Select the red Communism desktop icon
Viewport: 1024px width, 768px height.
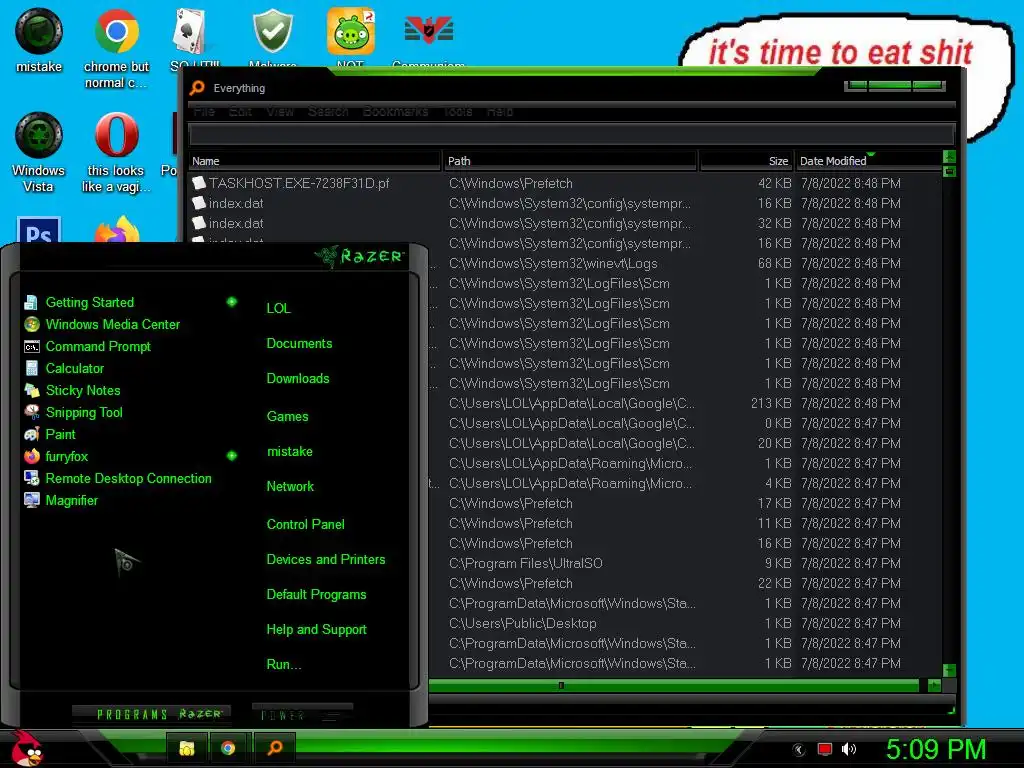(428, 30)
